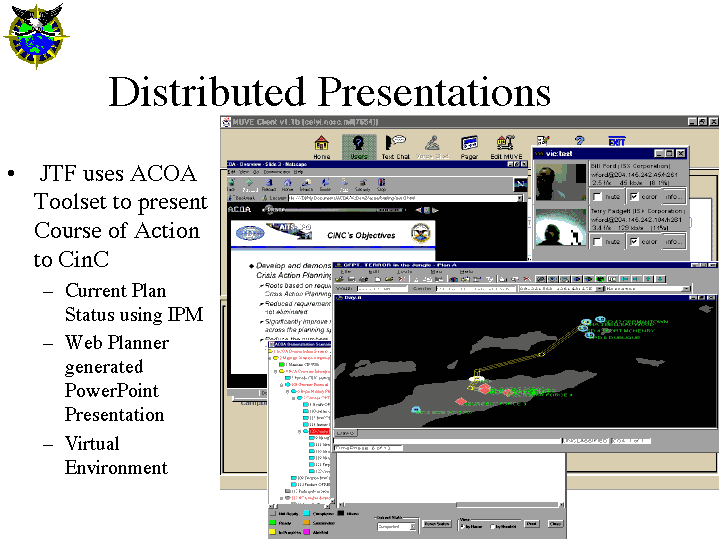Viewport: 719px width, 539px height.
Task: Click Close button beside Print button
Action: coord(556,523)
